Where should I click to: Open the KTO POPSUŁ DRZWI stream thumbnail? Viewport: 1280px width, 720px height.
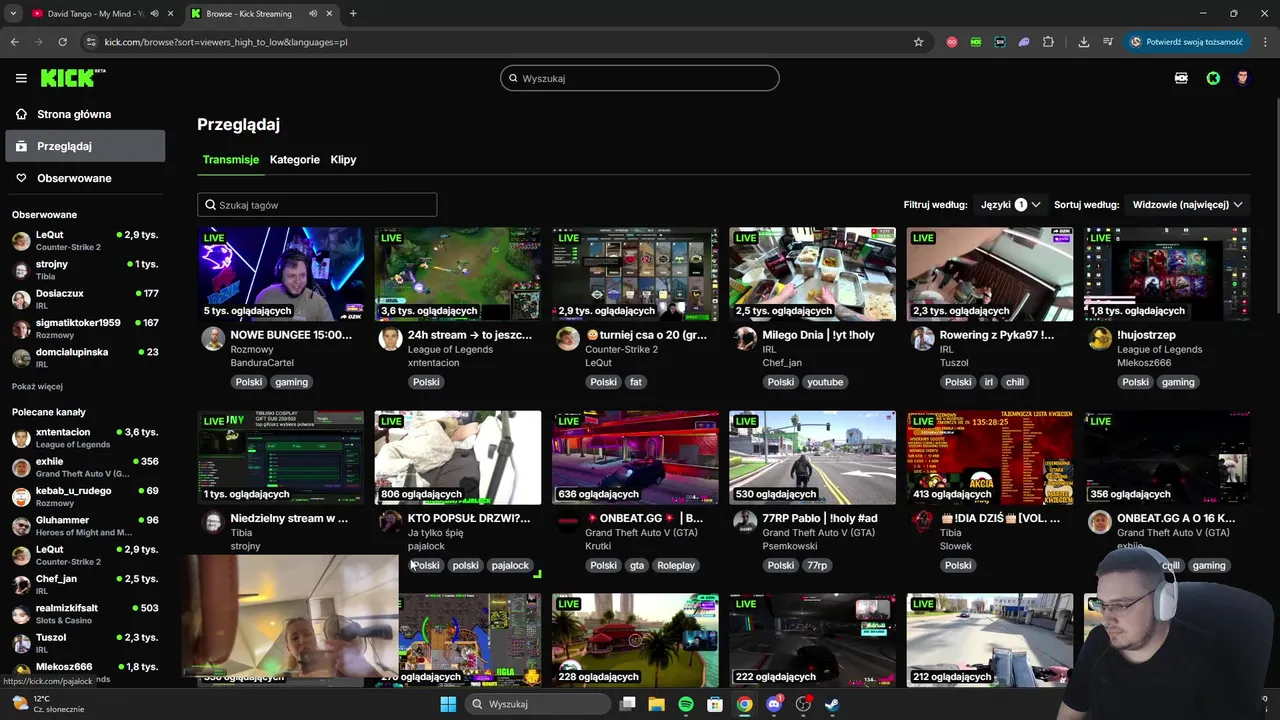pyautogui.click(x=458, y=457)
